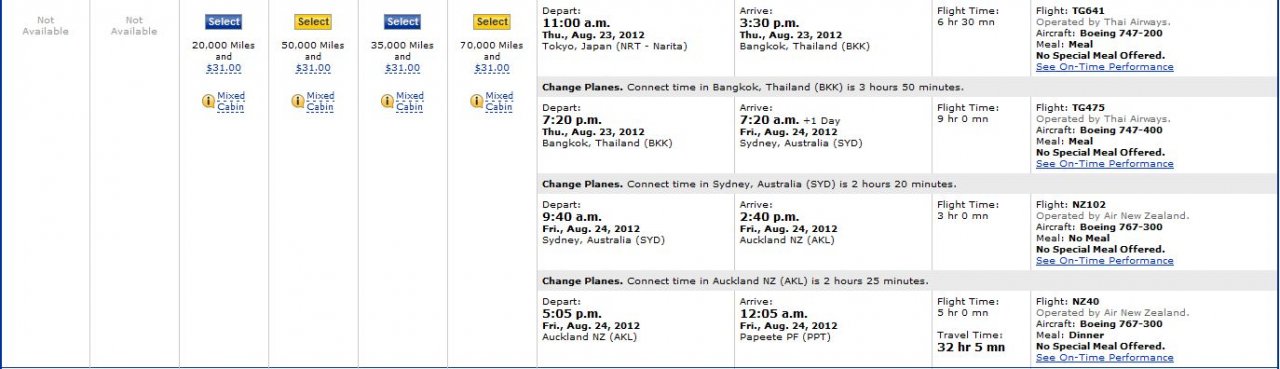See On-Time Performance for flight NZ40

1104,358
